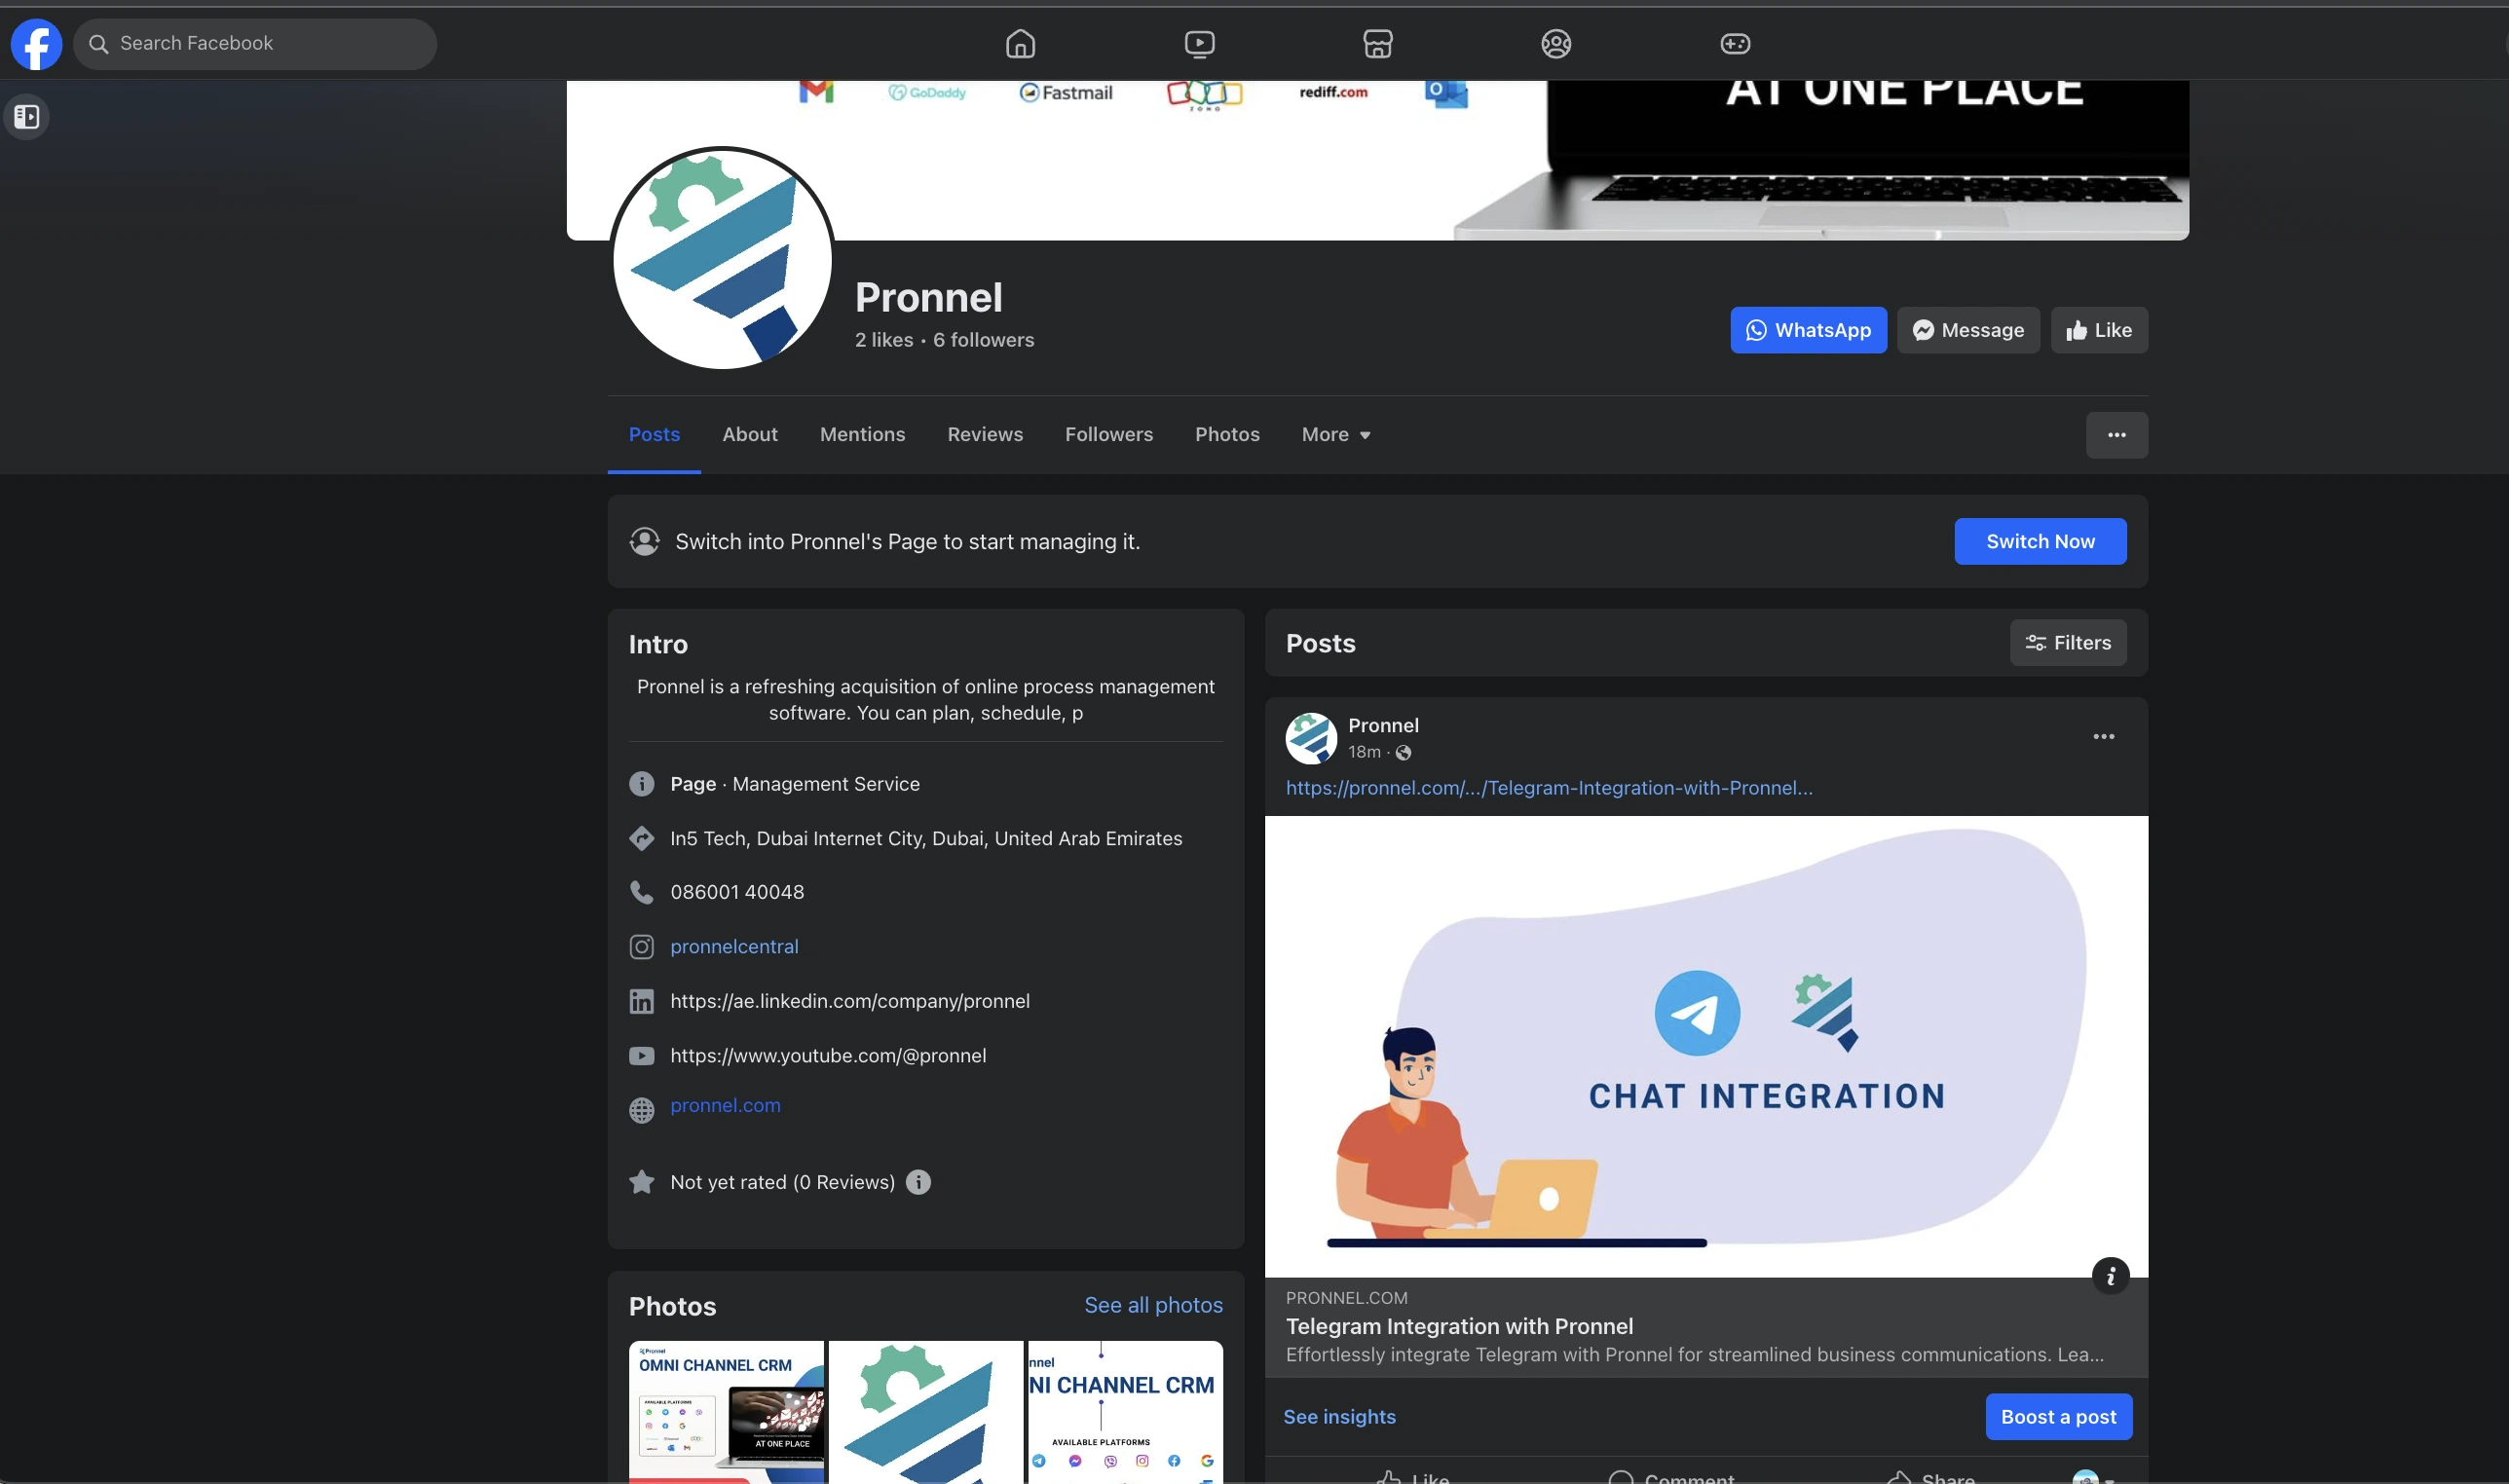
Task: Click the People/friends navigation icon
Action: 1554,44
